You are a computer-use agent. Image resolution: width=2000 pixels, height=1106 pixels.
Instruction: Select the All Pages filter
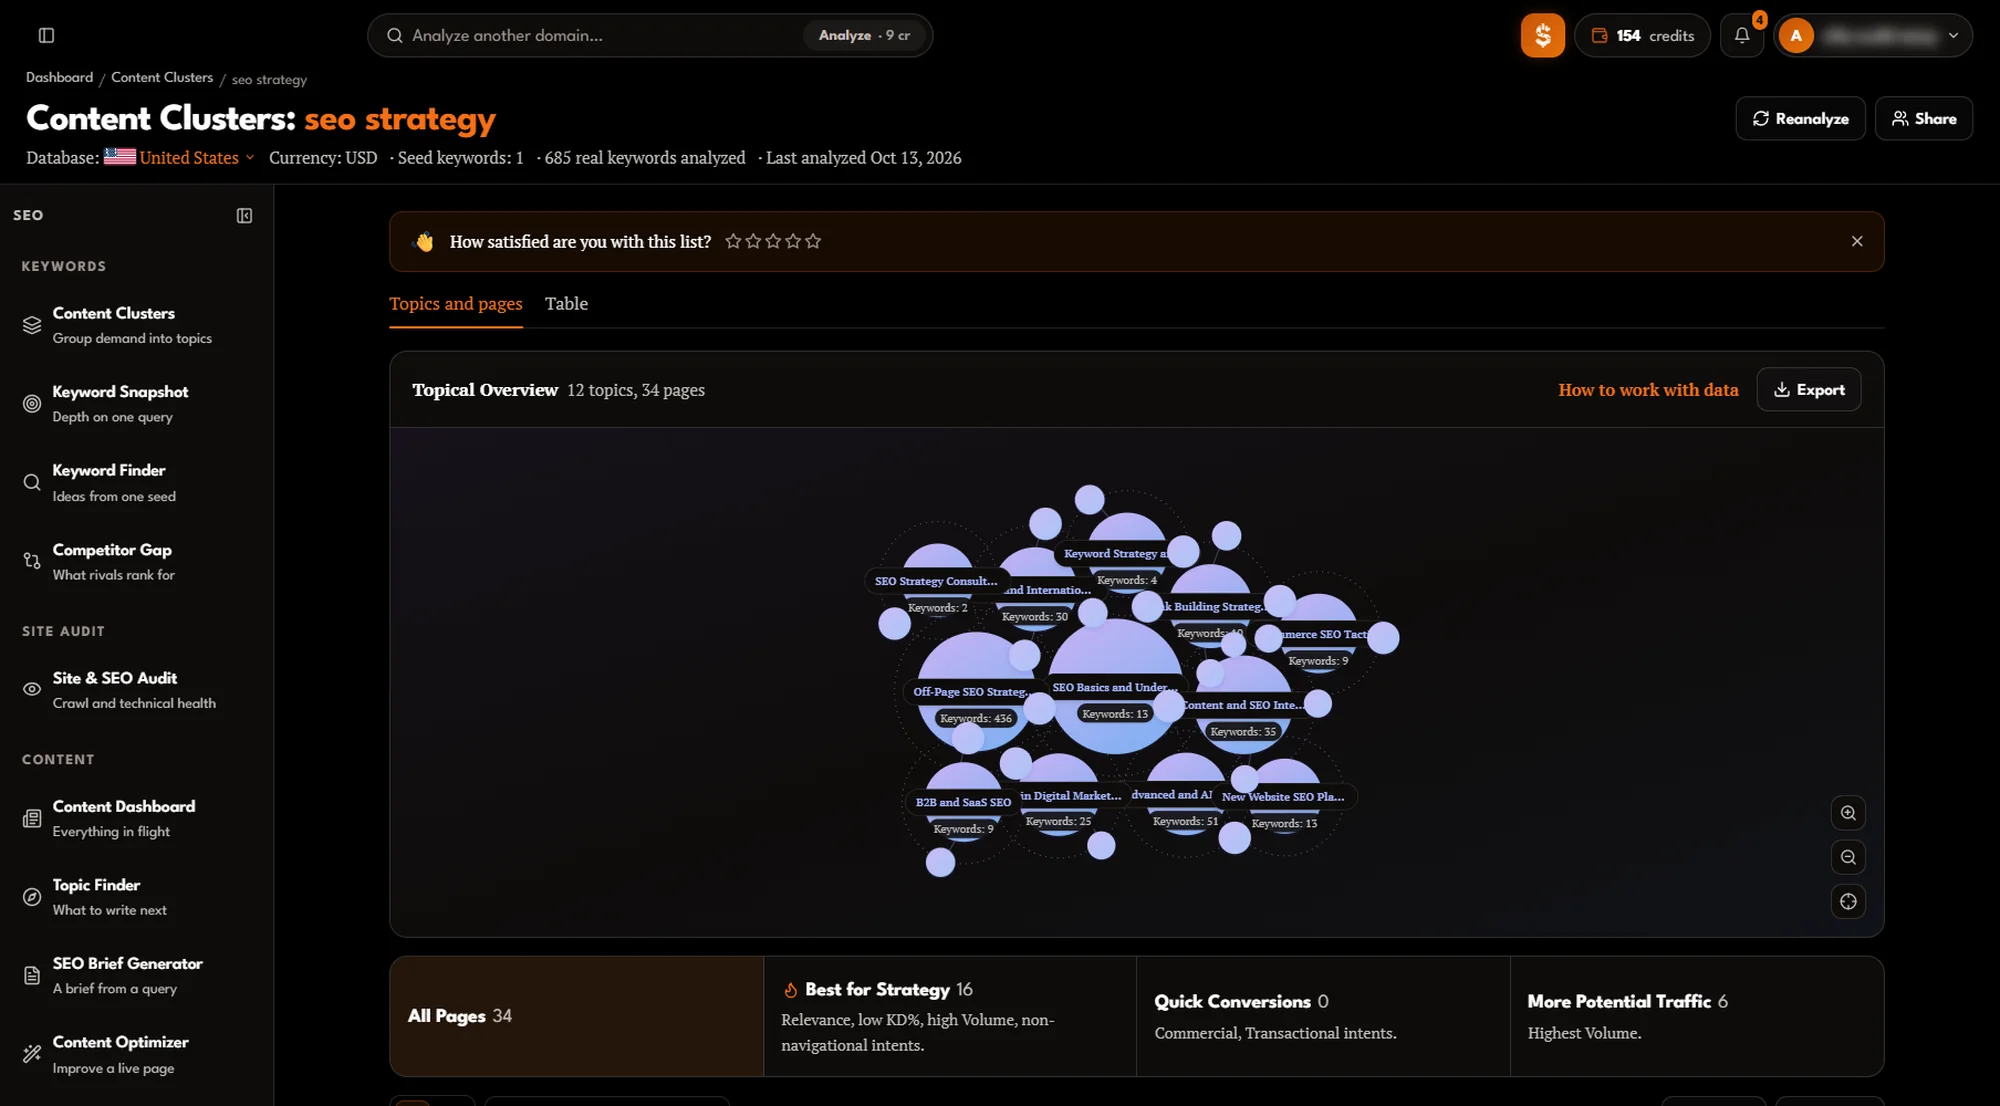[577, 1017]
